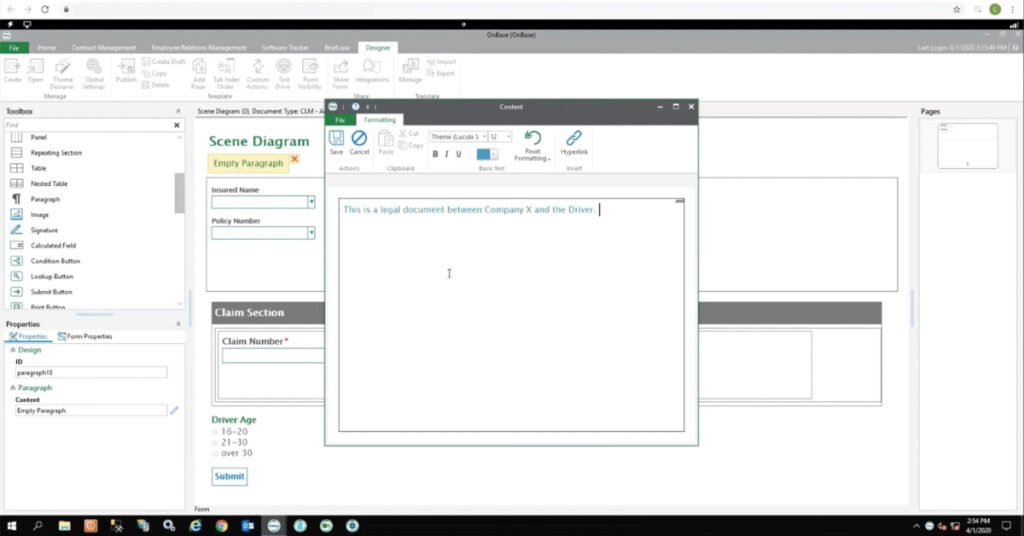Apply underline formatting to text
The height and width of the screenshot is (536, 1024).
(x=459, y=154)
